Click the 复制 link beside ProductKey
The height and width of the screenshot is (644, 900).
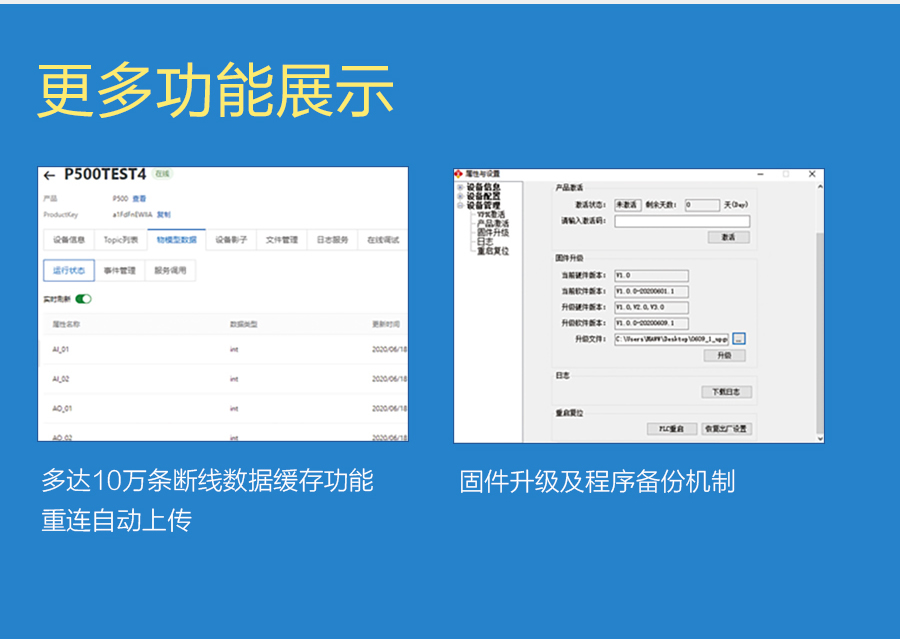164,214
